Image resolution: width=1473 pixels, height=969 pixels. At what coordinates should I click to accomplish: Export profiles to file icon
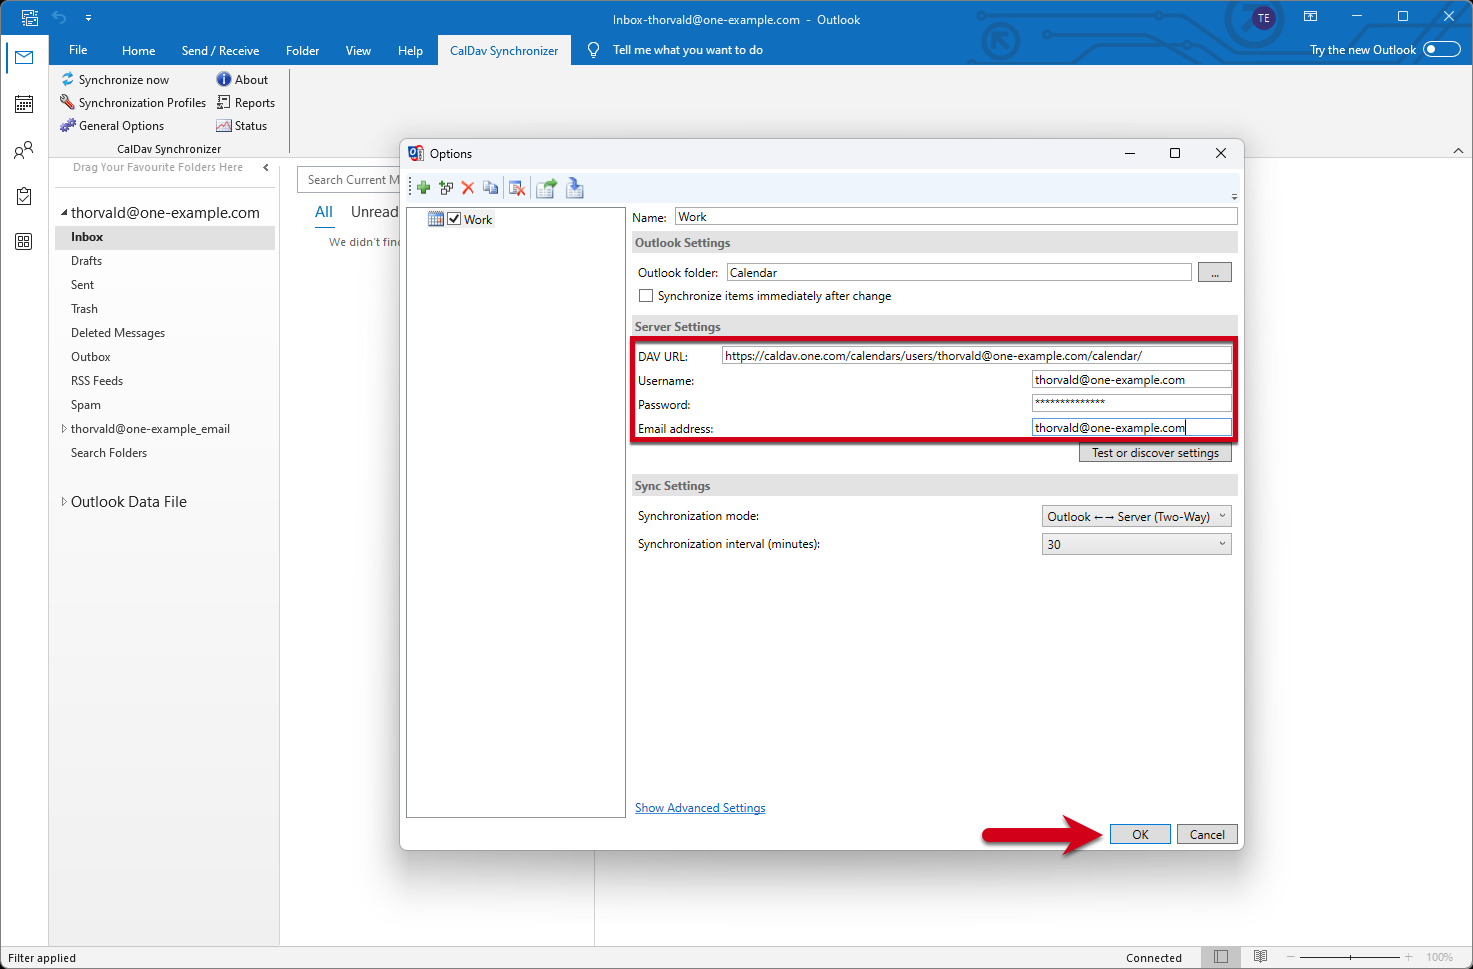pos(546,188)
